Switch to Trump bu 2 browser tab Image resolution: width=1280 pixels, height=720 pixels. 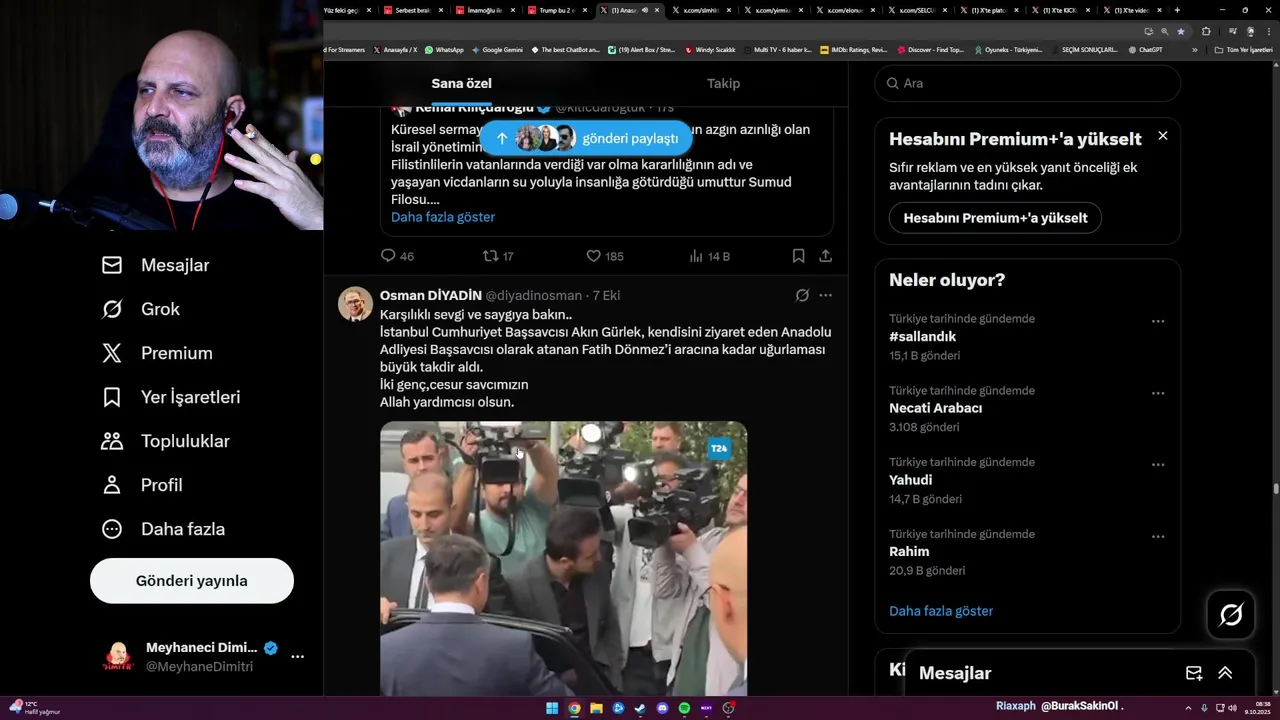click(x=556, y=10)
